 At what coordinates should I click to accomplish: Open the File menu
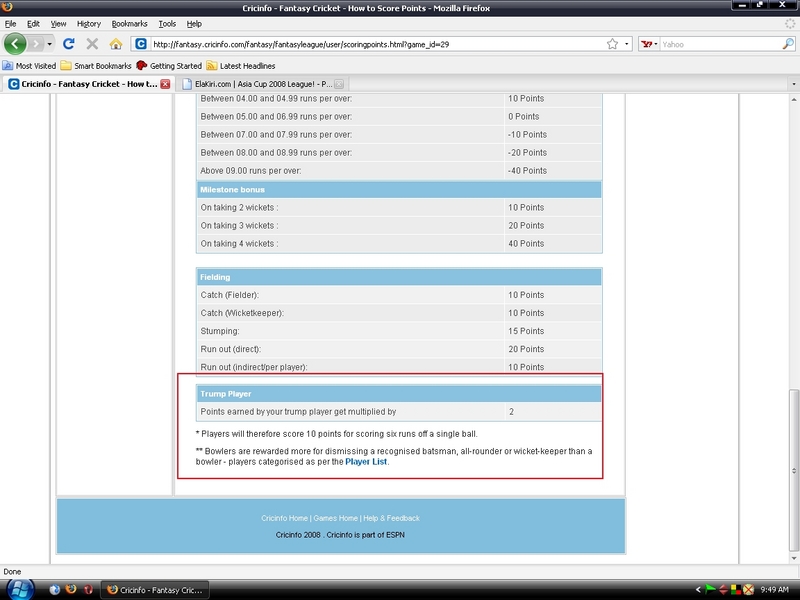pos(10,24)
